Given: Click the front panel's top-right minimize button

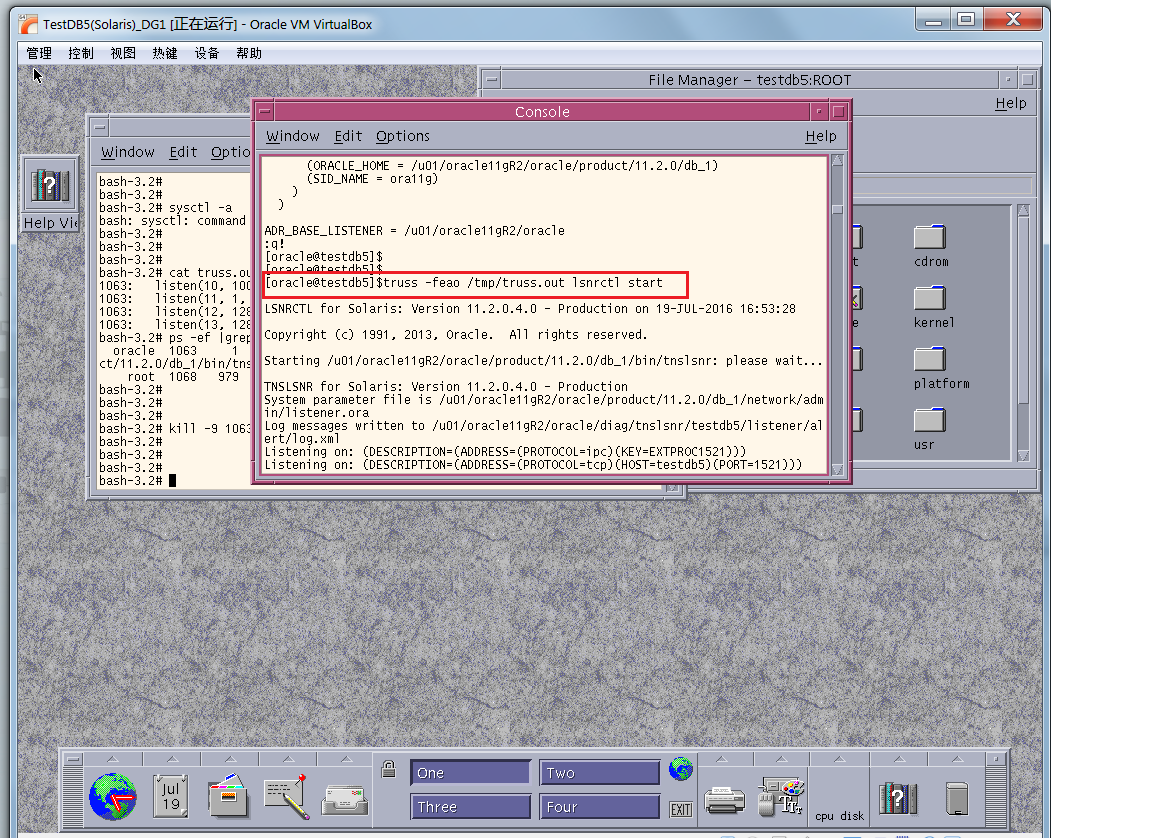Looking at the screenshot, I should 996,759.
